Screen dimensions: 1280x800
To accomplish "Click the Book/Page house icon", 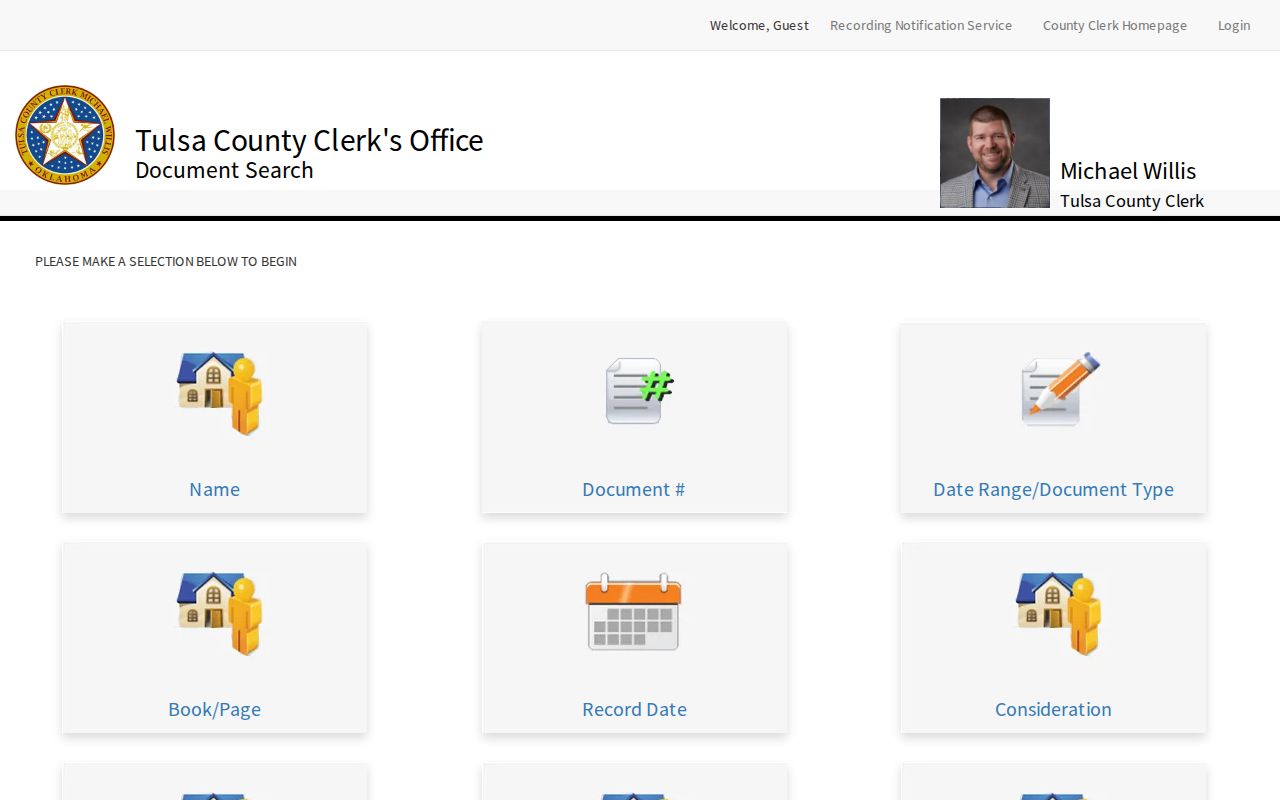I will click(219, 613).
